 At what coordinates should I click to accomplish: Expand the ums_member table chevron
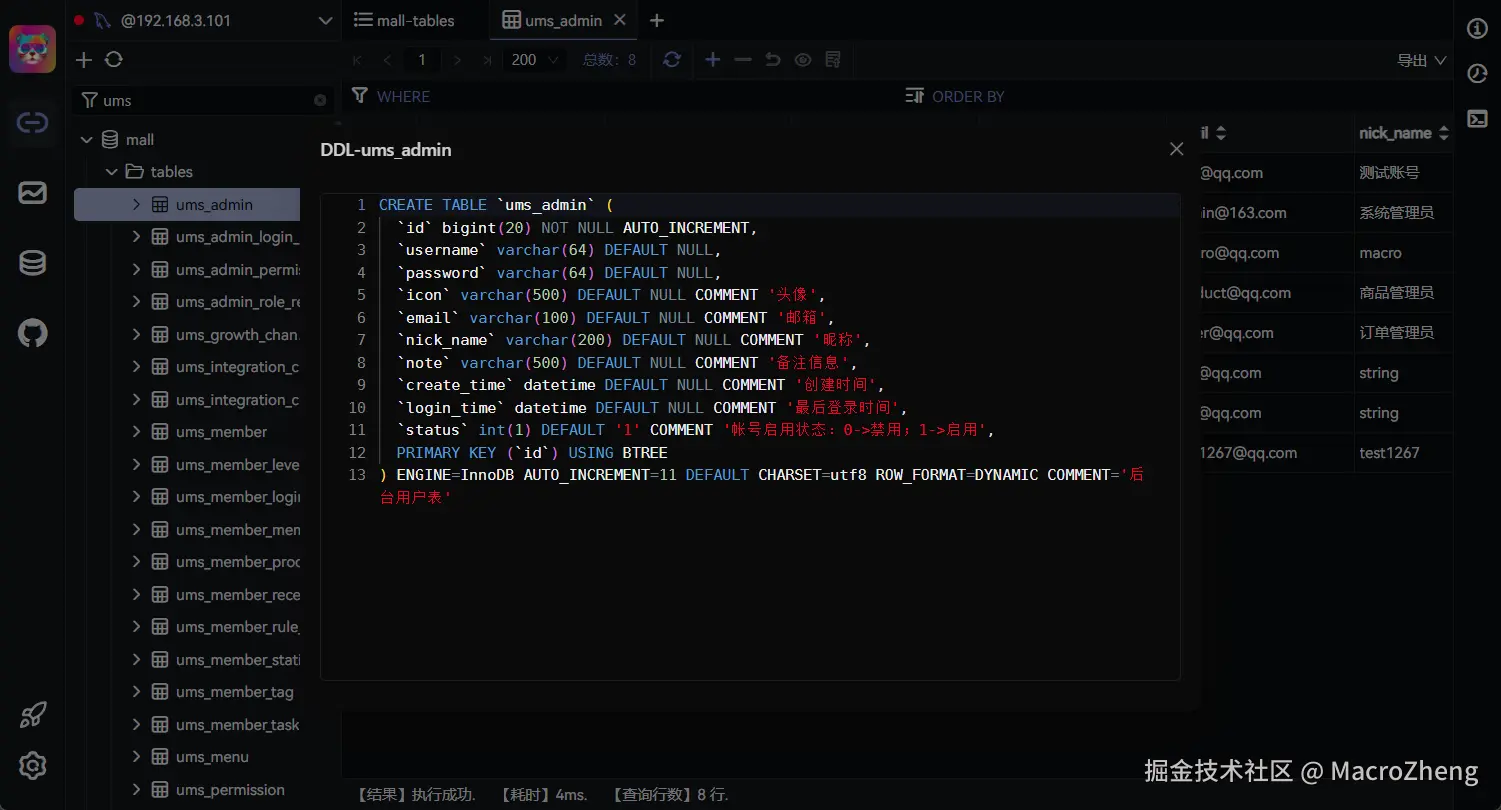point(137,432)
